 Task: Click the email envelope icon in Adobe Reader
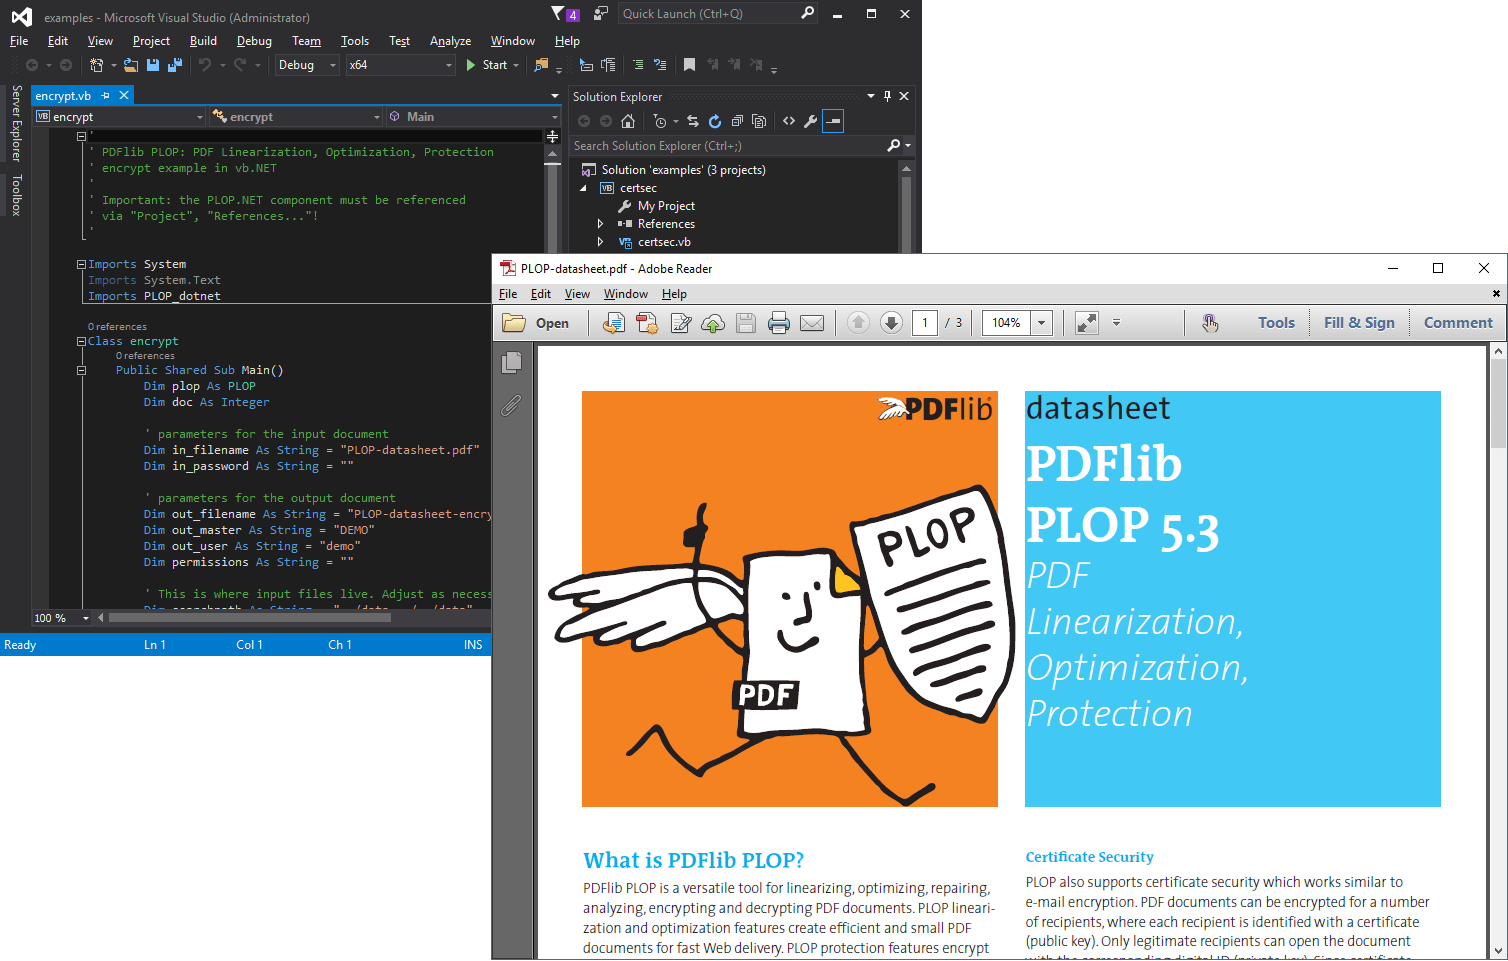click(x=812, y=323)
